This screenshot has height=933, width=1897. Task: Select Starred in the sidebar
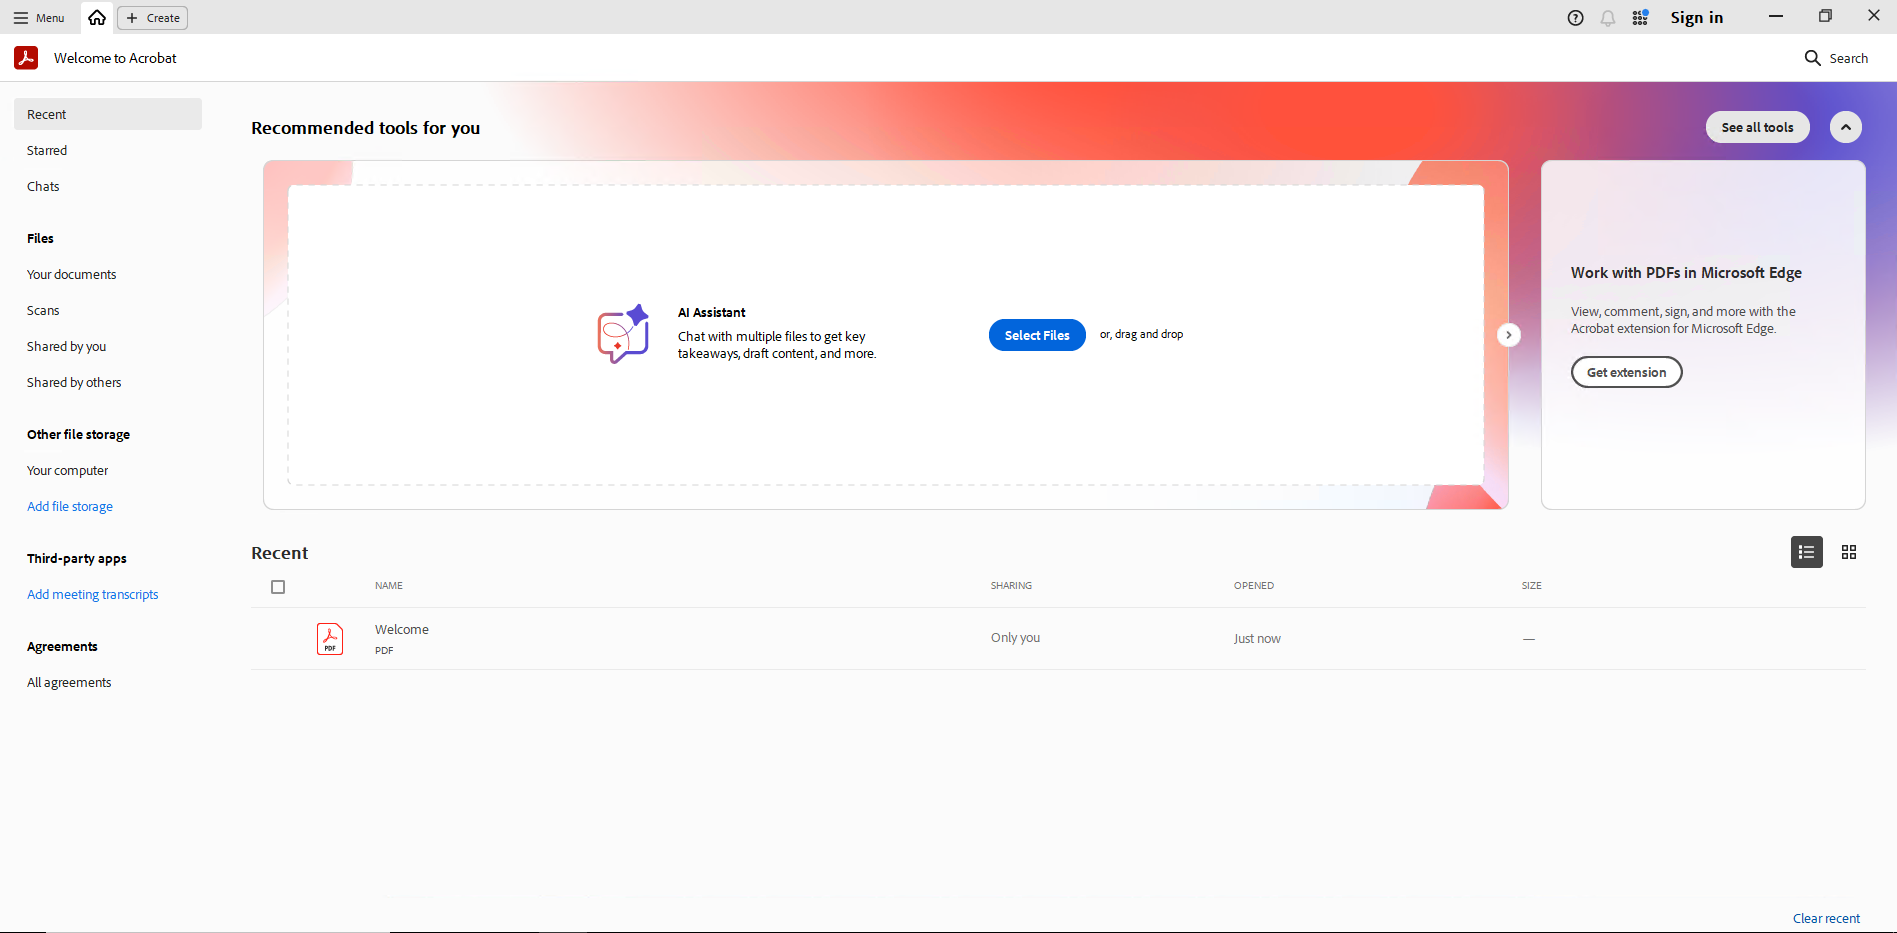point(47,151)
